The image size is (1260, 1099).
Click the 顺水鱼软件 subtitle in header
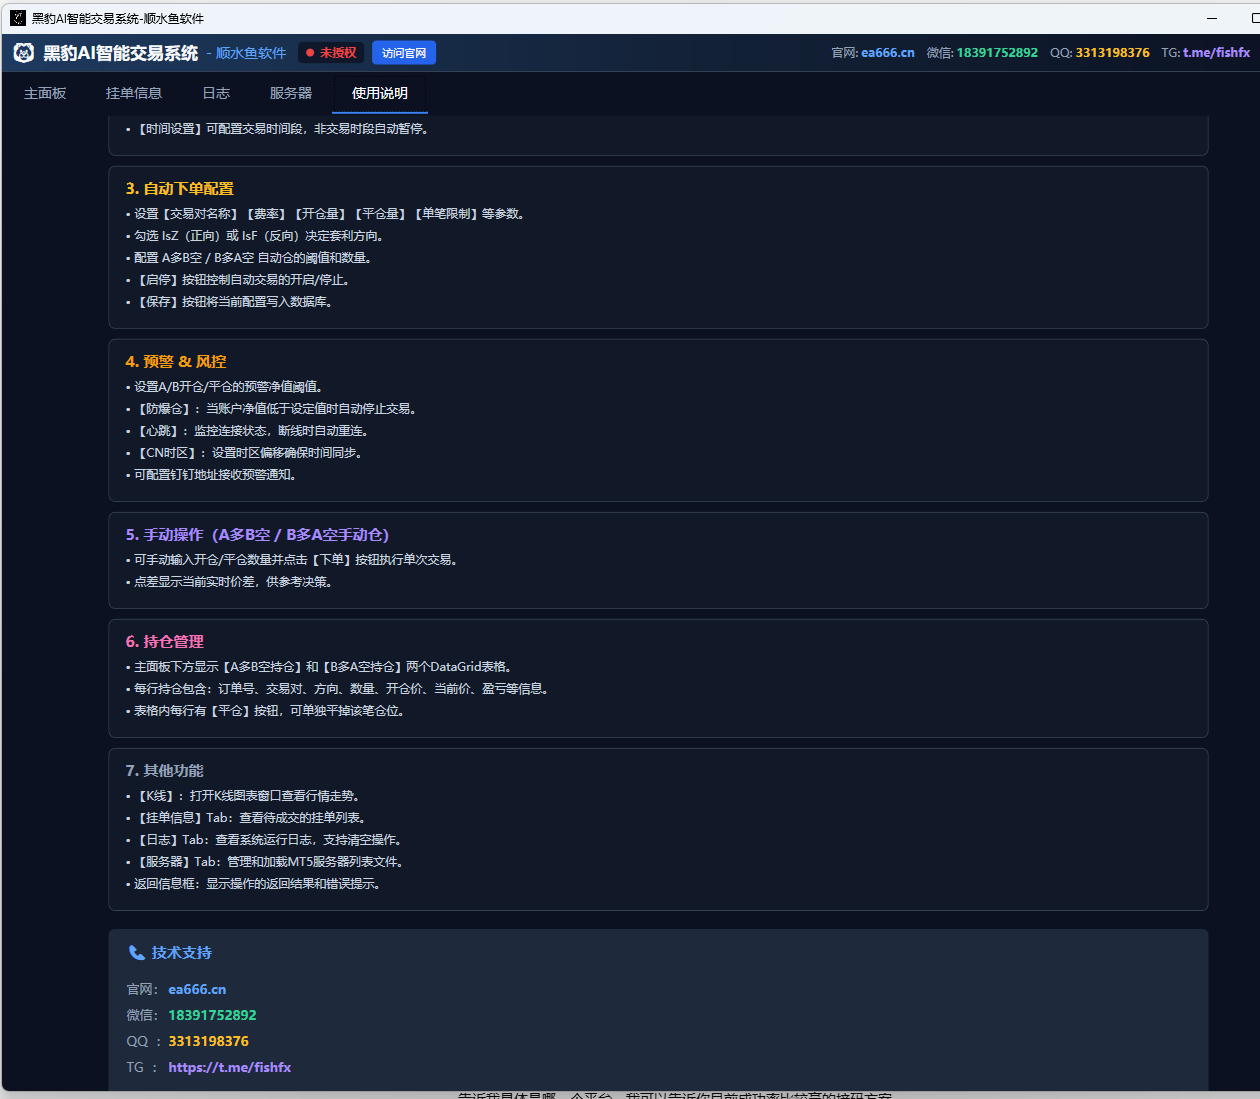click(x=251, y=53)
